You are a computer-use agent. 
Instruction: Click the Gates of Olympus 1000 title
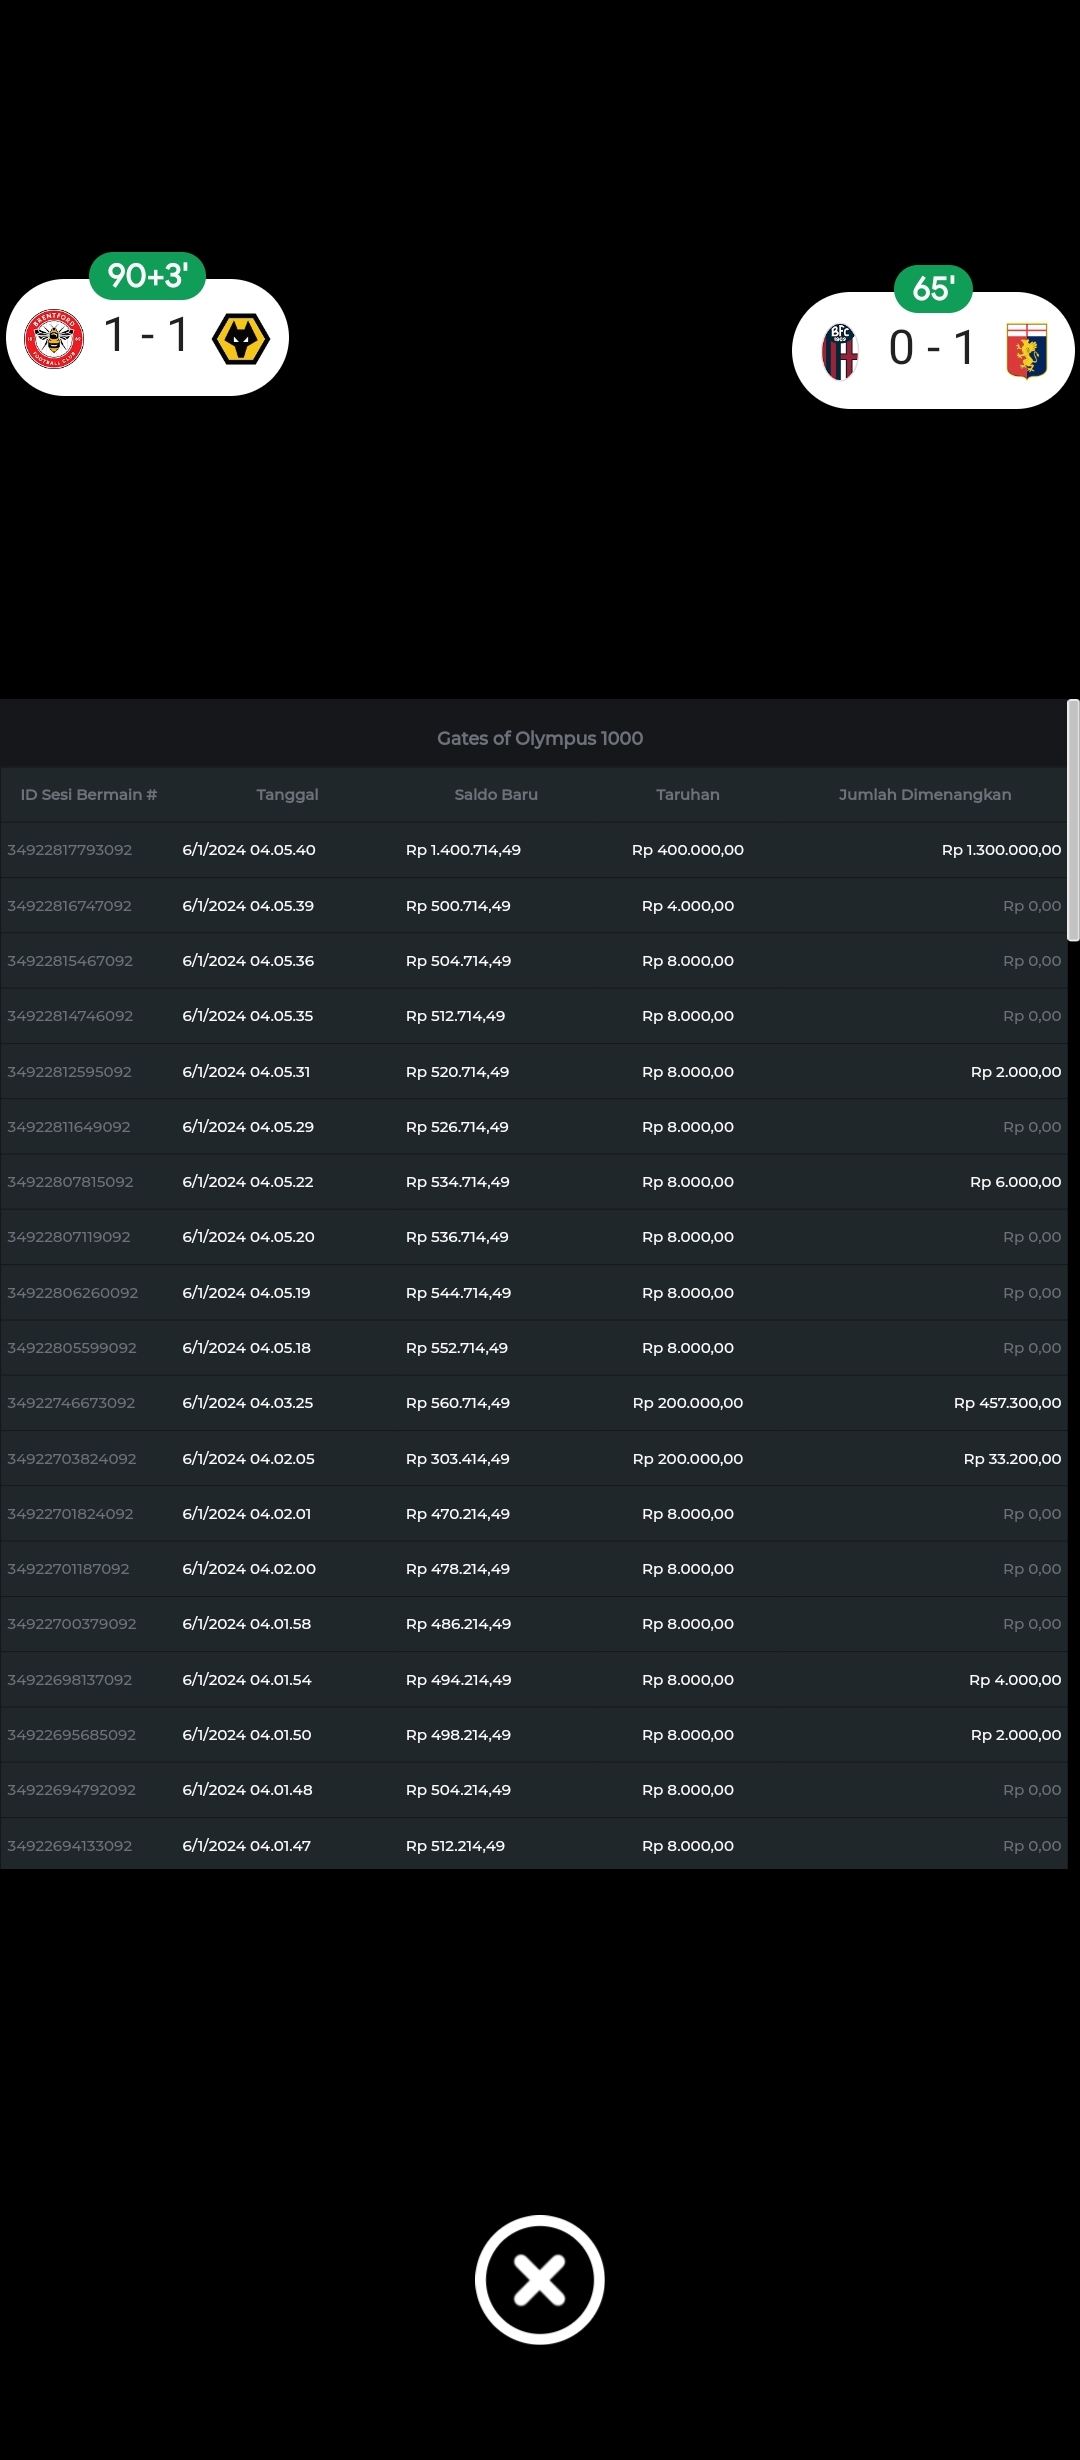click(x=540, y=738)
